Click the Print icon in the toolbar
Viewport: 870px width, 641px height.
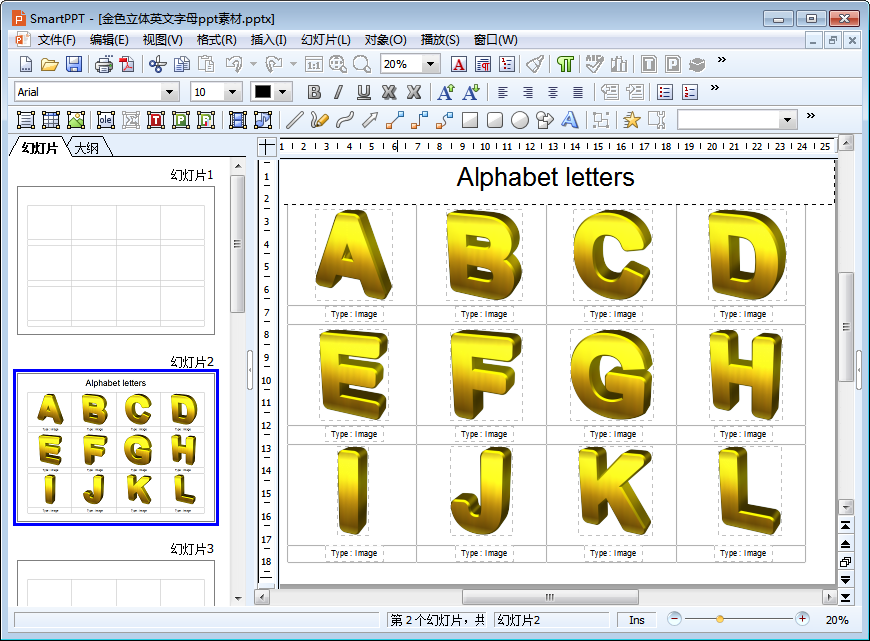click(104, 64)
